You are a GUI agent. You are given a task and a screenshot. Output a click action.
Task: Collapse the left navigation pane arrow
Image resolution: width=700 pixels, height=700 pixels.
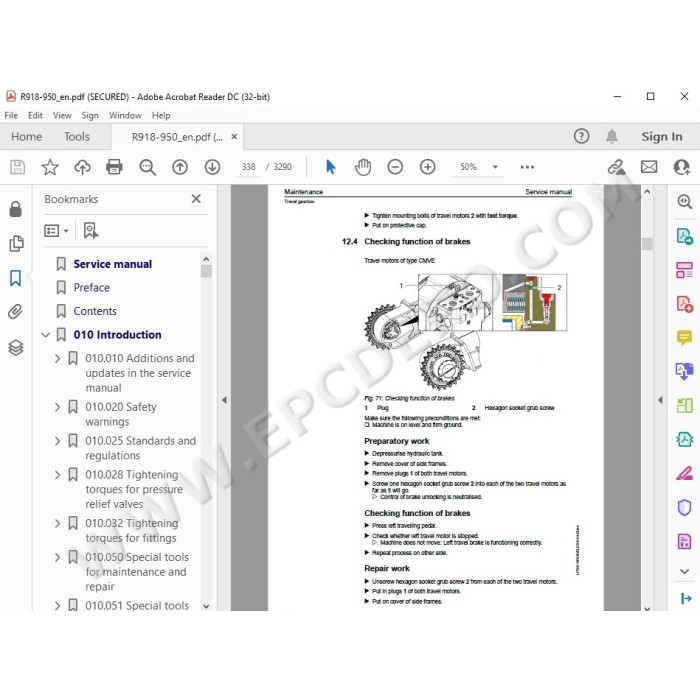[x=224, y=400]
